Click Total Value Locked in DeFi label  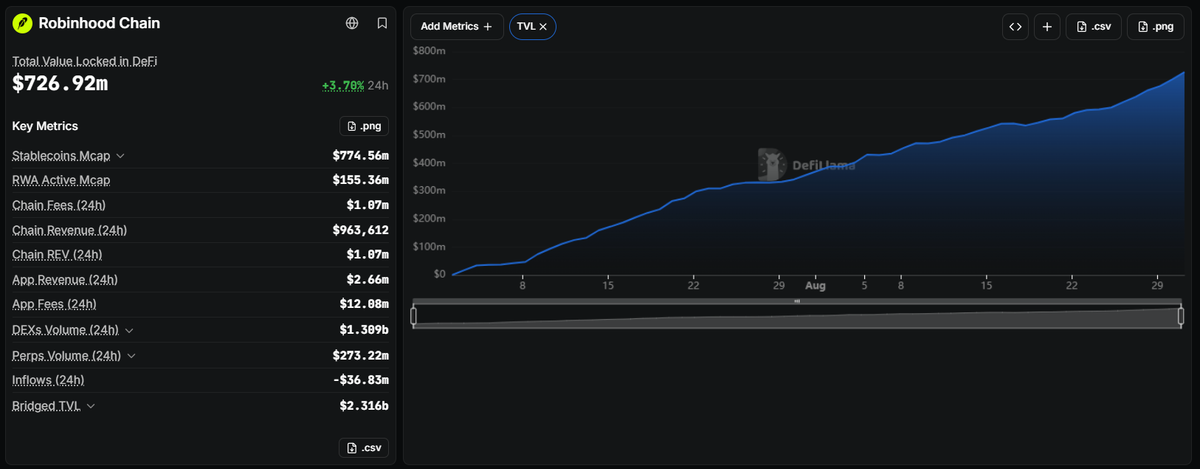[85, 61]
